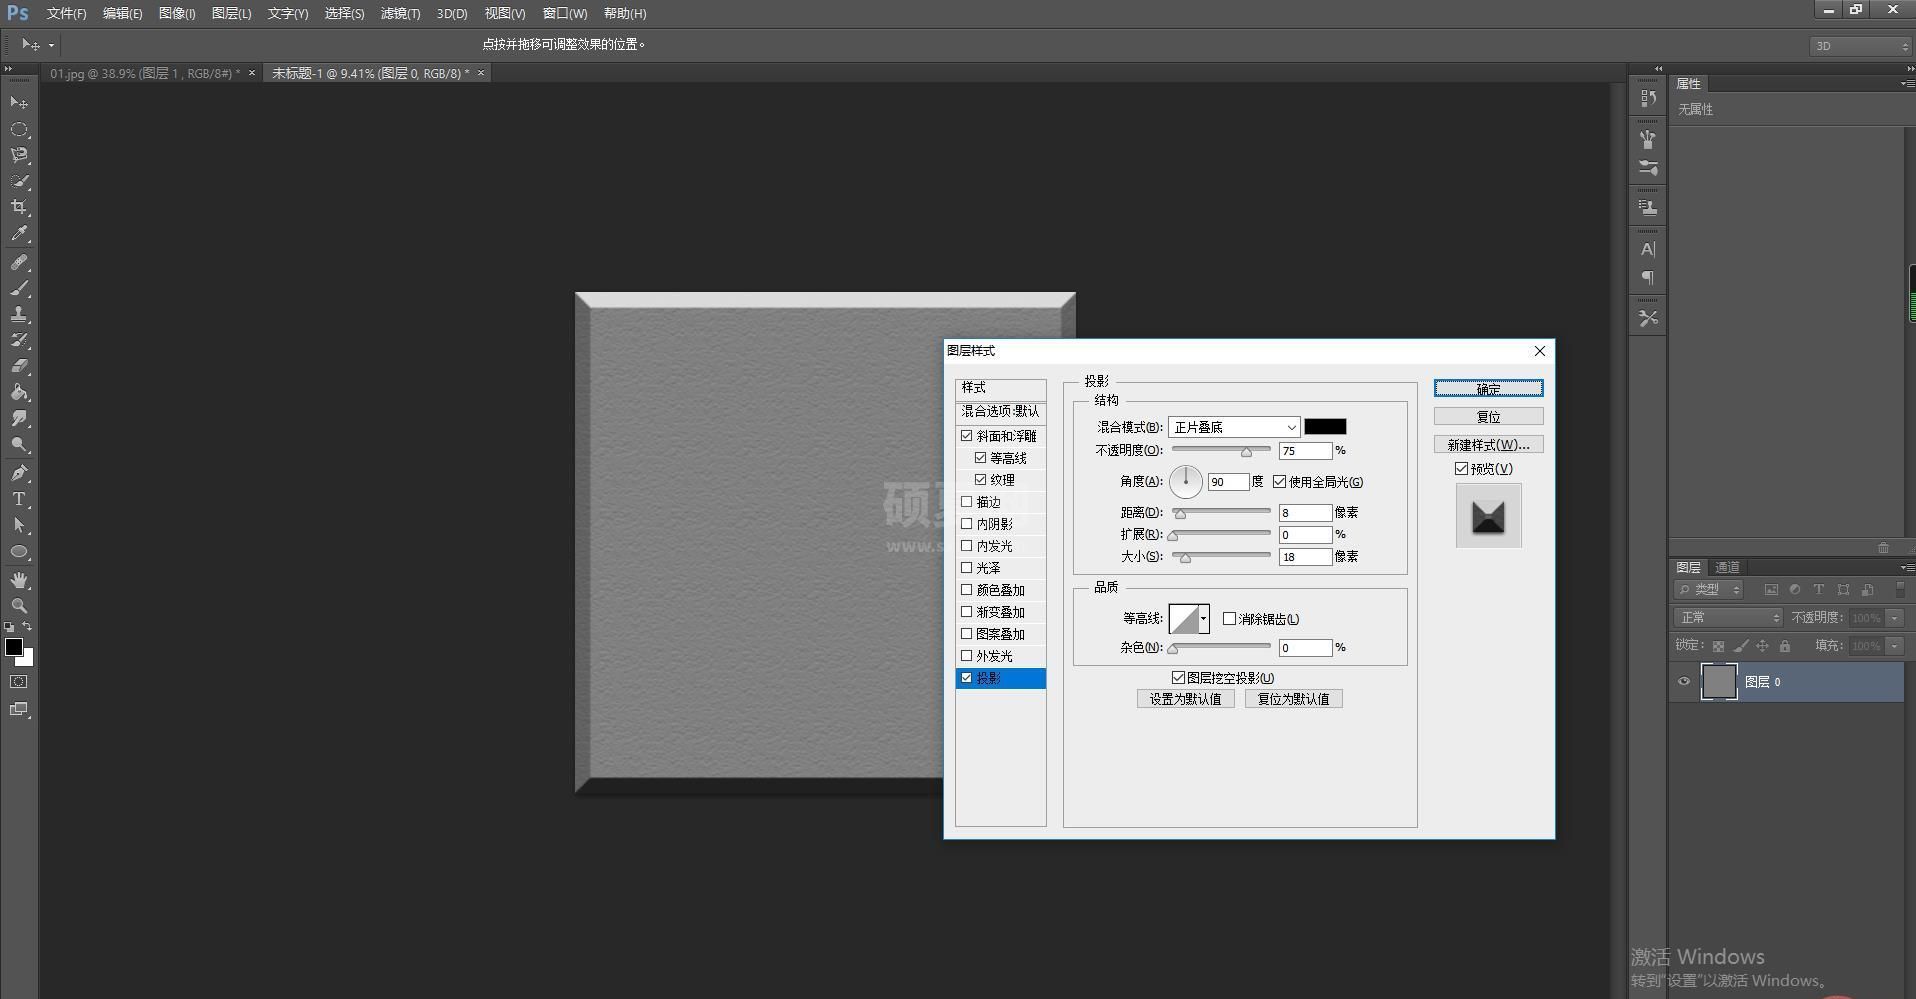1916x999 pixels.
Task: Select the Path Selection tool
Action: pyautogui.click(x=19, y=525)
